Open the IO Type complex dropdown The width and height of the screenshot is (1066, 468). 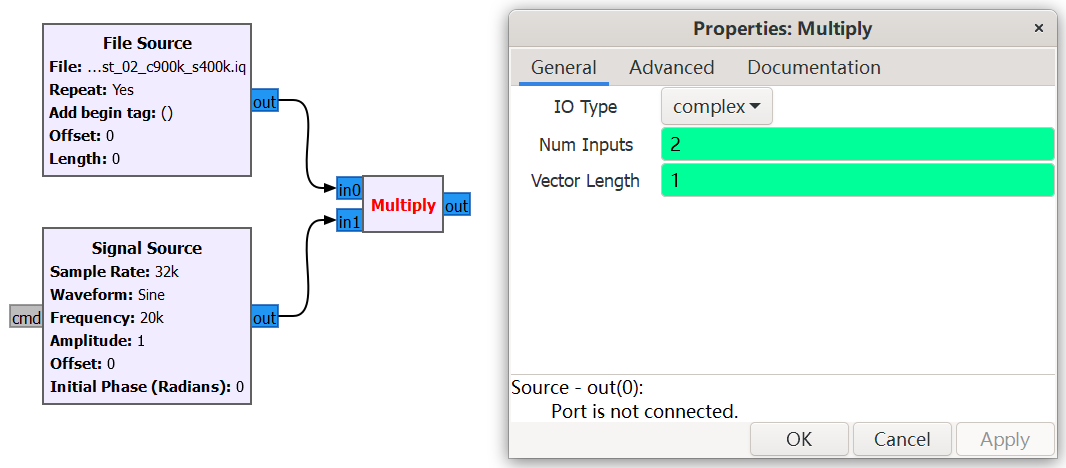[x=716, y=107]
